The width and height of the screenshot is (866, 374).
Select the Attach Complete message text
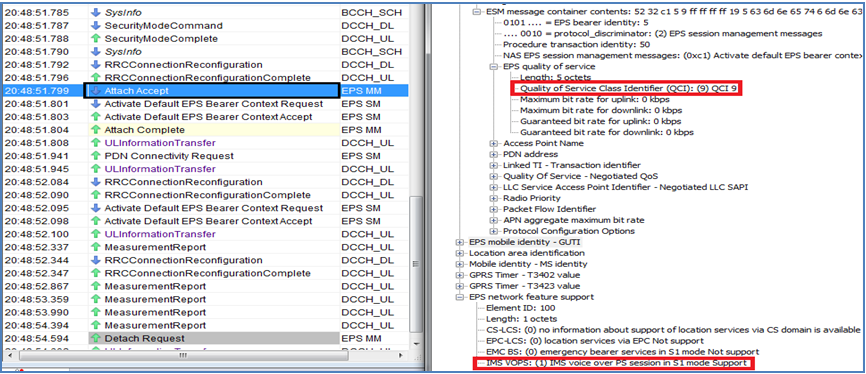(x=144, y=130)
